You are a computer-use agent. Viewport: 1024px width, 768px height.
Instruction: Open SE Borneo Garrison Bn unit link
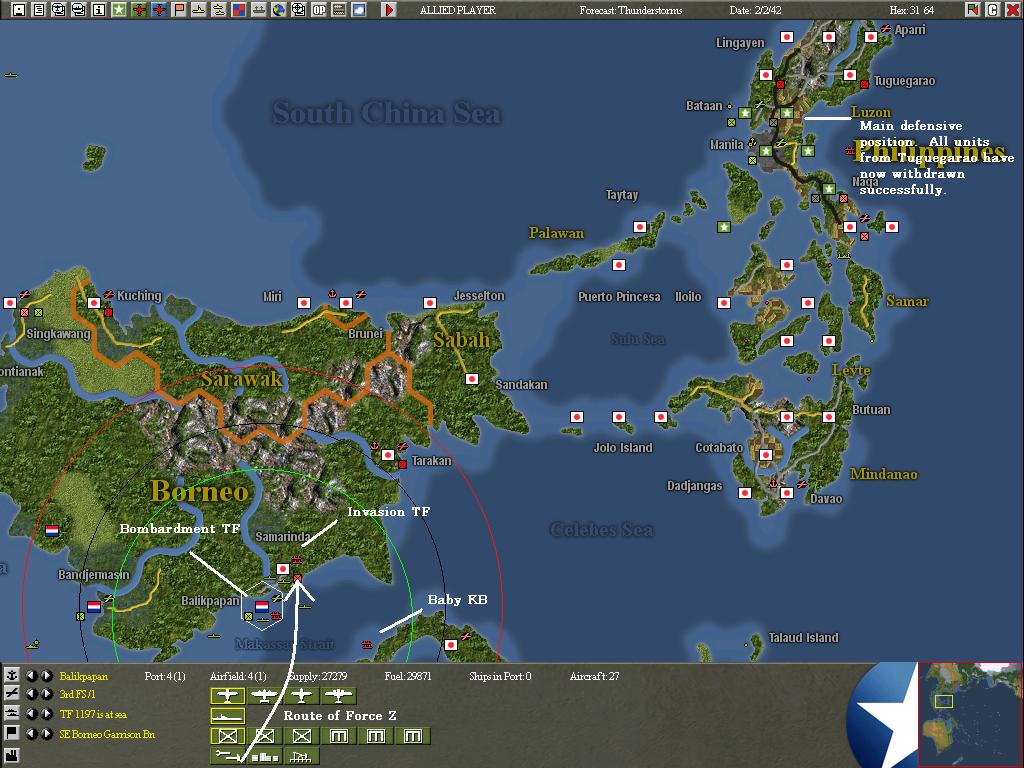(x=107, y=734)
